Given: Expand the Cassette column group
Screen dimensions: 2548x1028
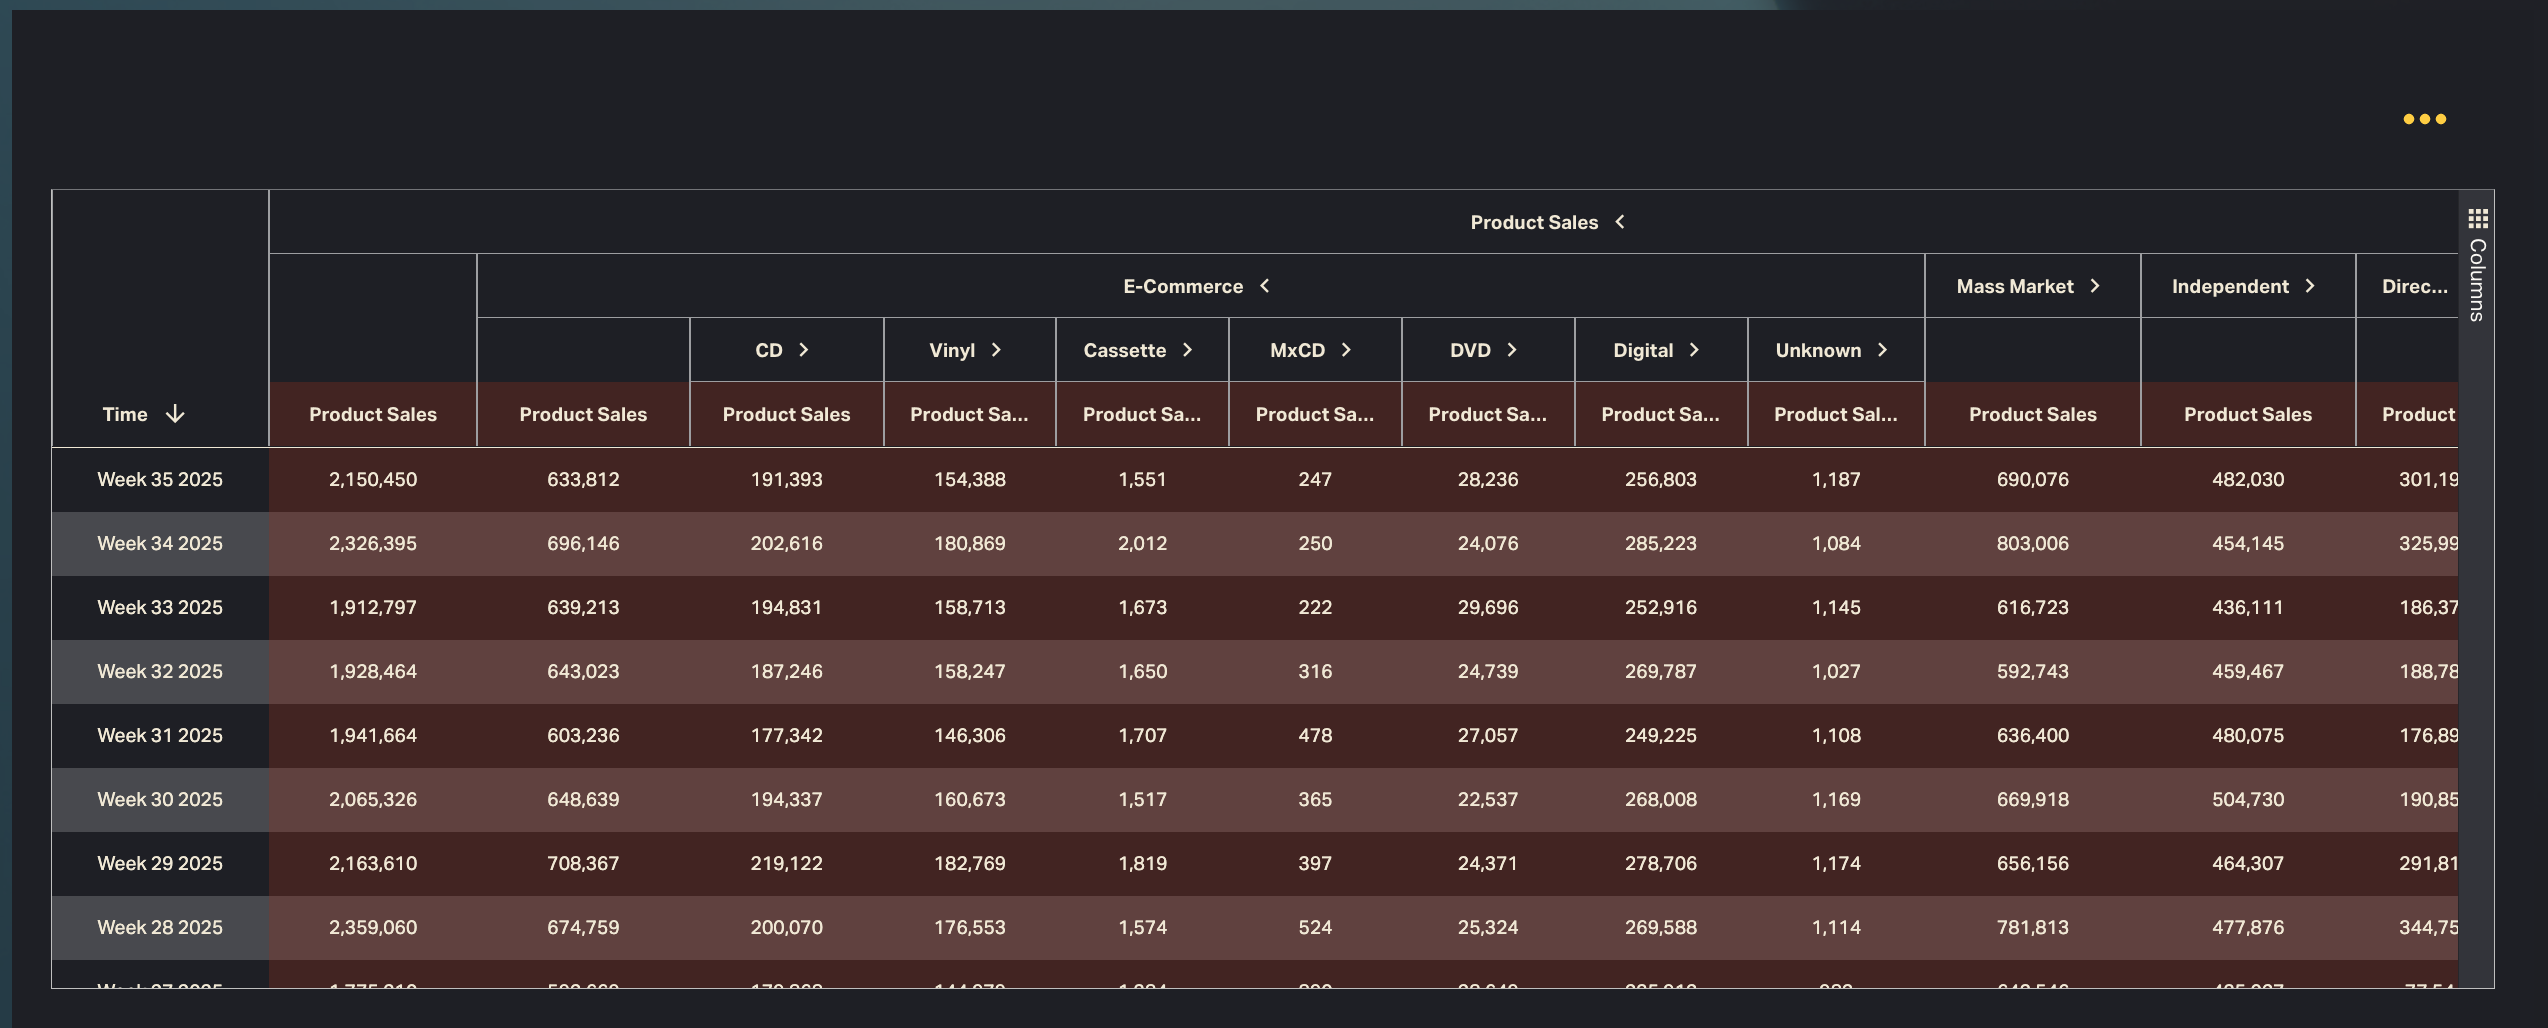Looking at the screenshot, I should [x=1187, y=350].
